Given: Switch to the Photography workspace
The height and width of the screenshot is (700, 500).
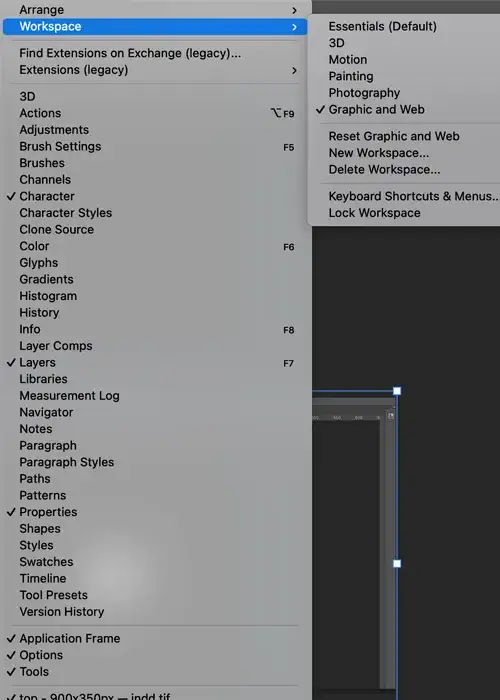Looking at the screenshot, I should click(x=364, y=93).
